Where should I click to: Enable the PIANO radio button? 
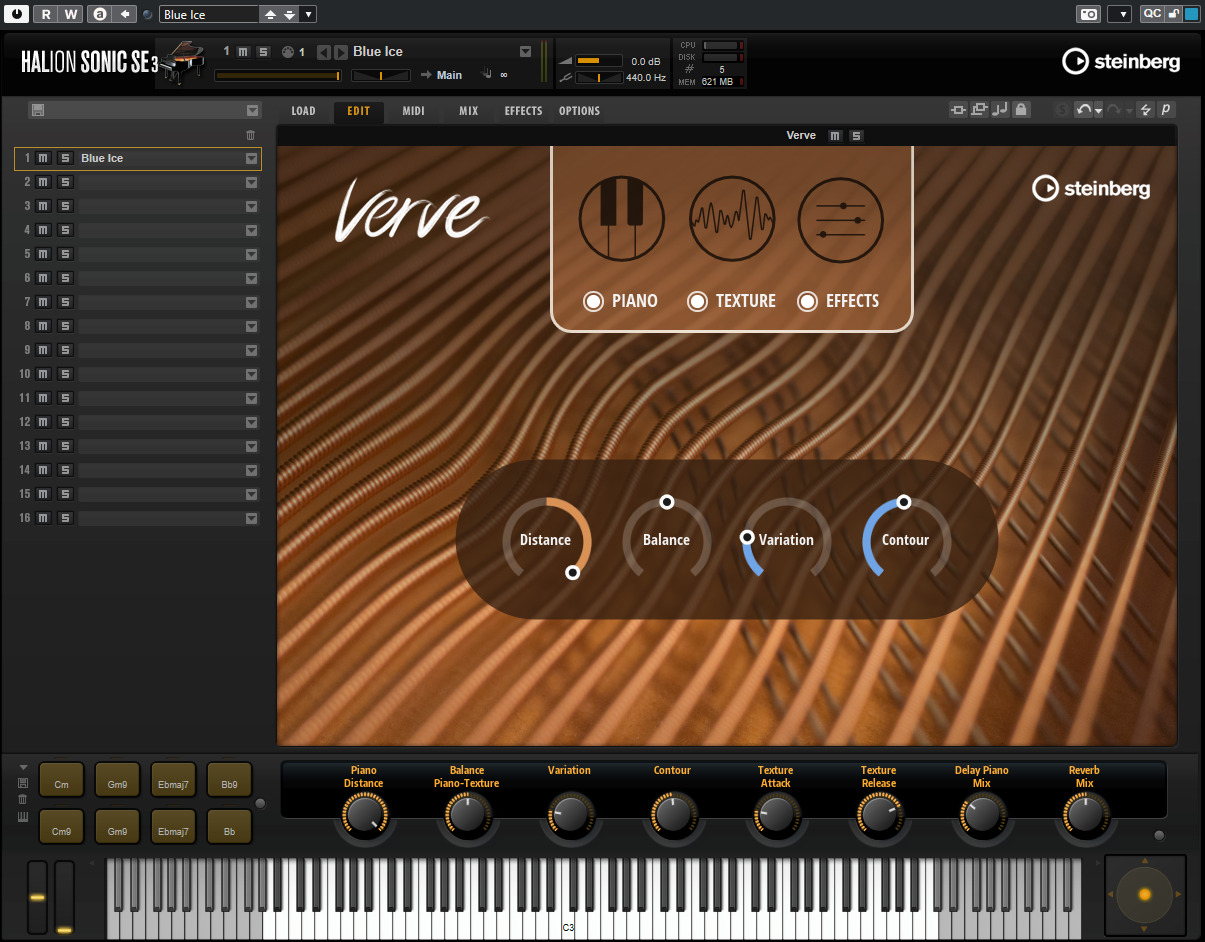tap(593, 300)
